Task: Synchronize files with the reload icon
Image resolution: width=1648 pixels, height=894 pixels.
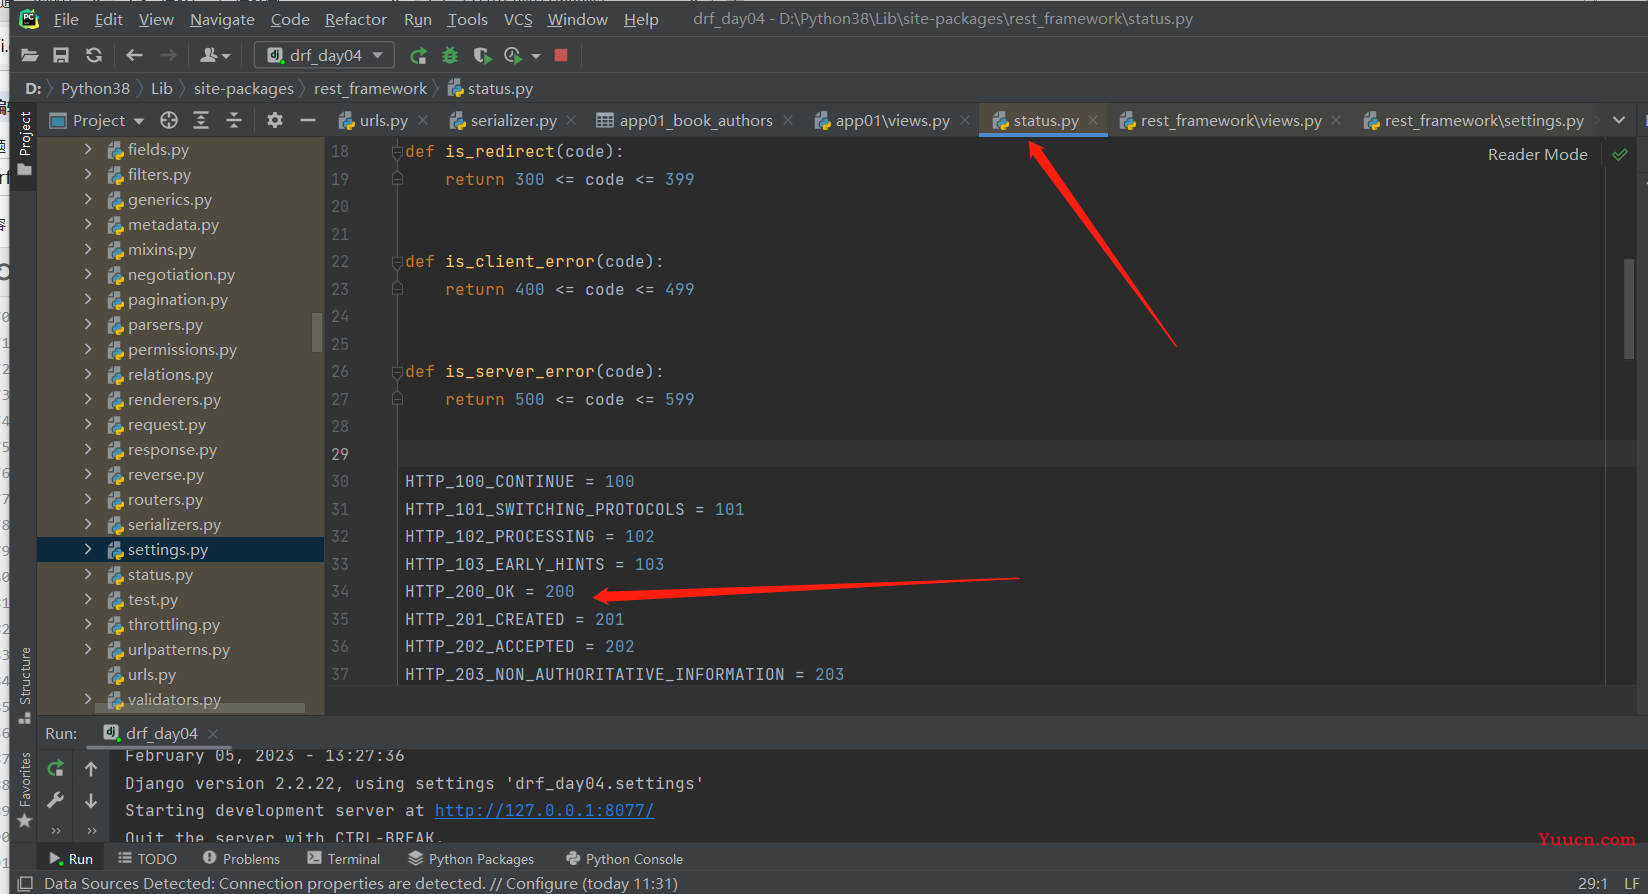Action: pyautogui.click(x=94, y=55)
